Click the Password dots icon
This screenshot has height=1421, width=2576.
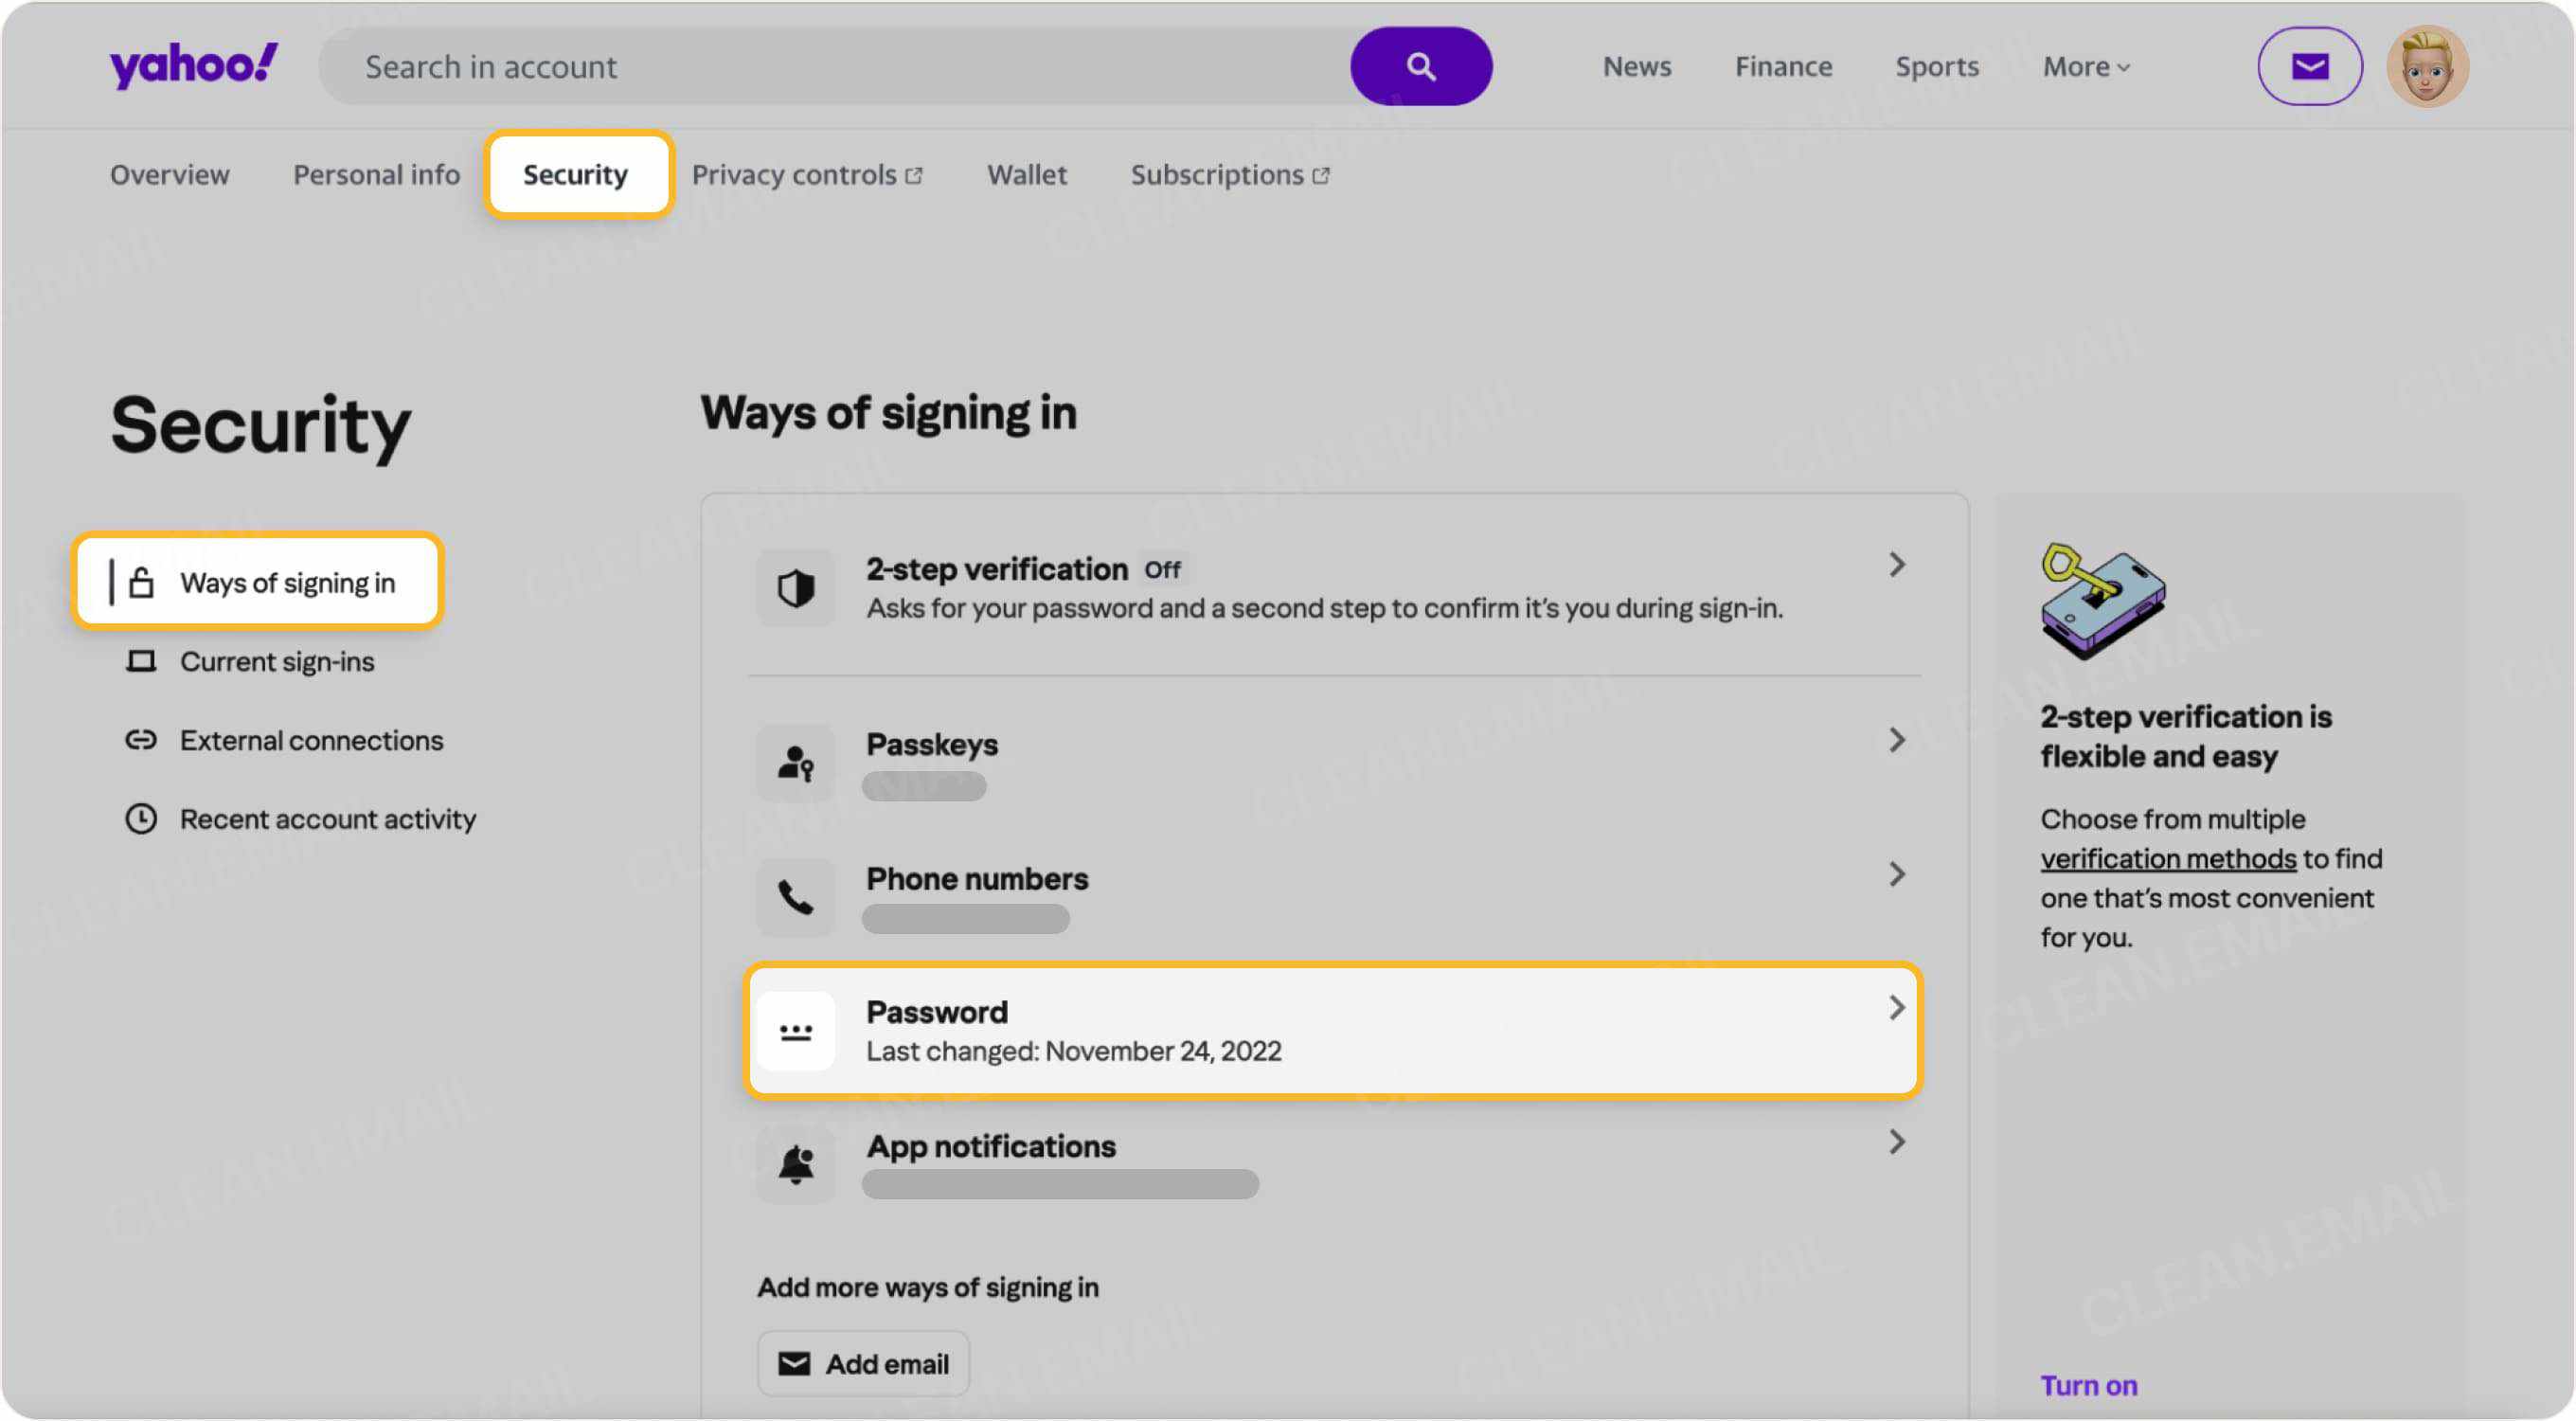pyautogui.click(x=796, y=1031)
